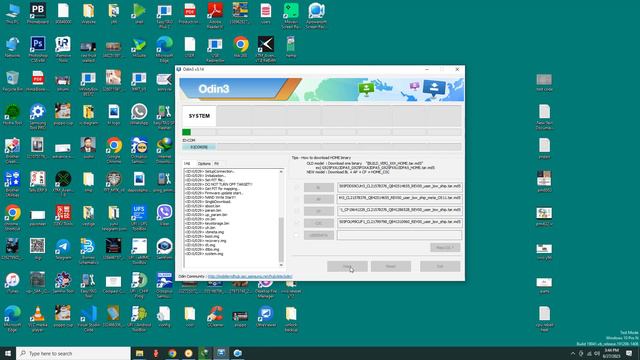The width and height of the screenshot is (640, 360).
Task: Click the AP file path field
Action: click(x=399, y=199)
